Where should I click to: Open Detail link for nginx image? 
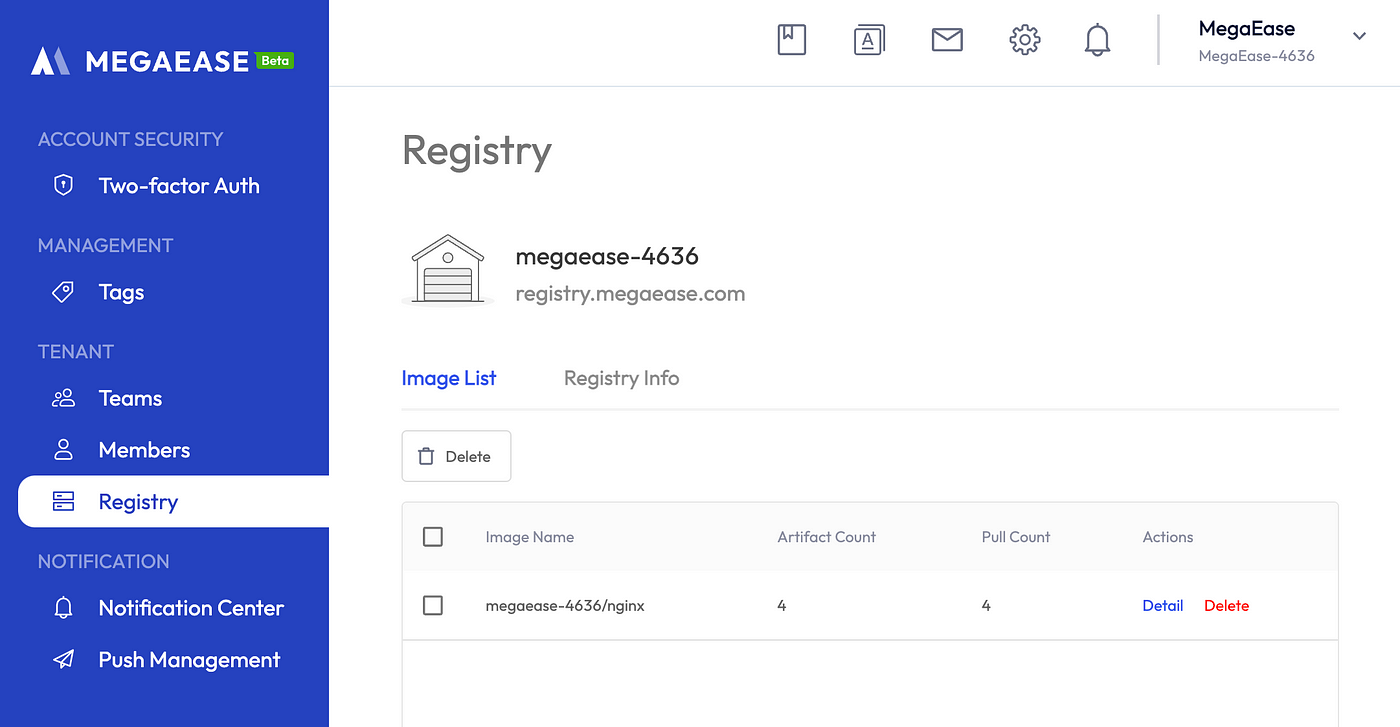tap(1162, 605)
